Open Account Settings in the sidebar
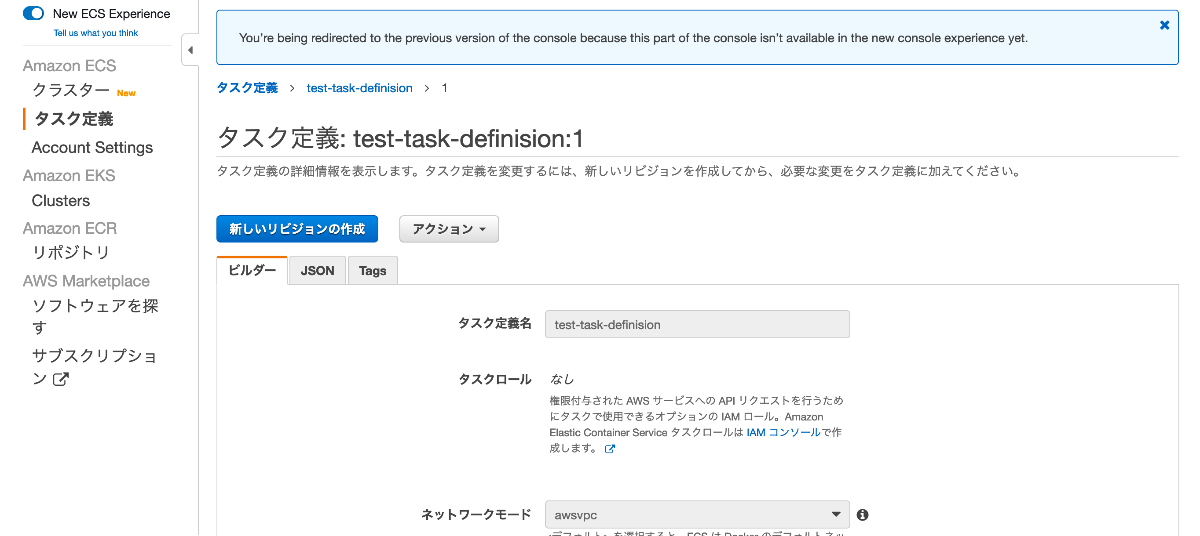This screenshot has width=1200, height=536. pyautogui.click(x=92, y=147)
